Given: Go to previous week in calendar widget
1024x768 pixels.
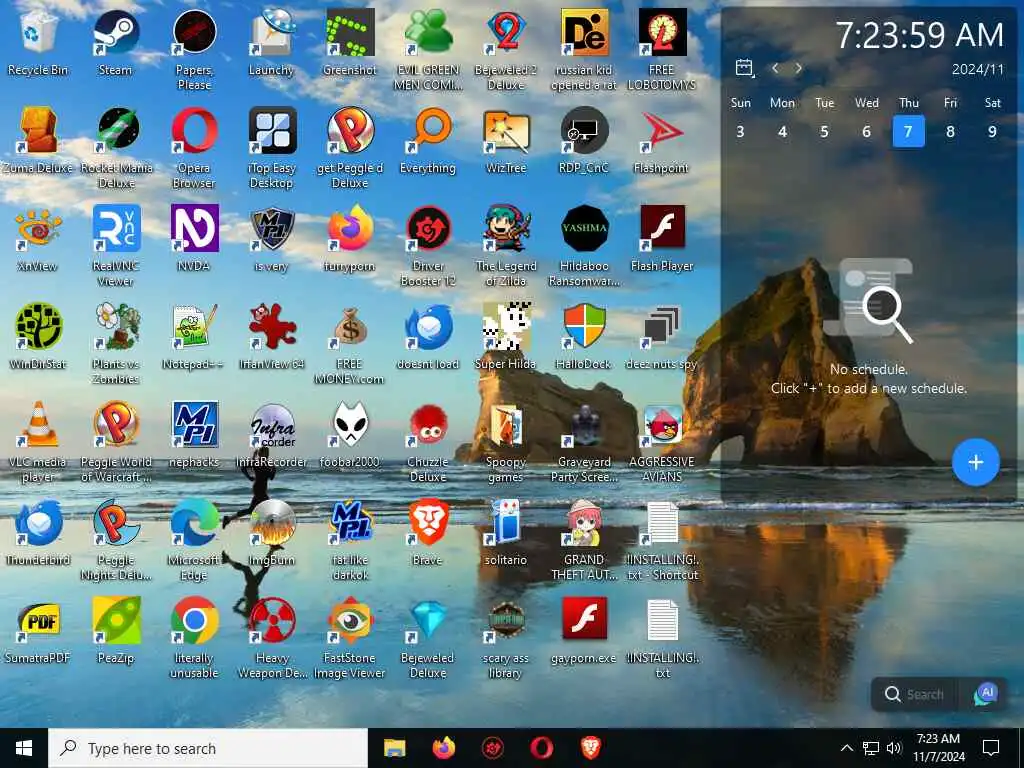Looking at the screenshot, I should tap(775, 68).
